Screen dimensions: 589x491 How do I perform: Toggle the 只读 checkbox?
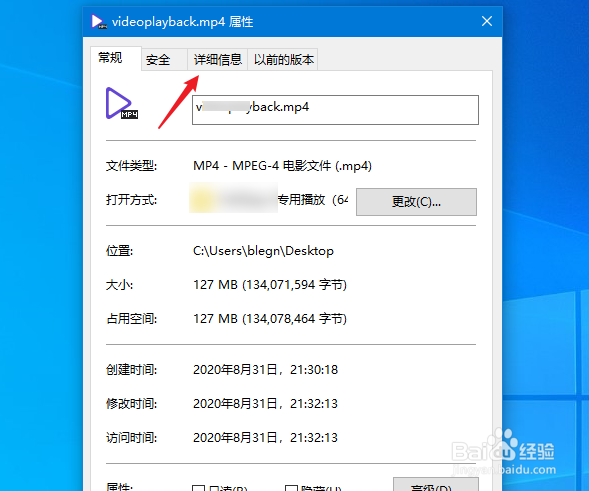point(198,488)
